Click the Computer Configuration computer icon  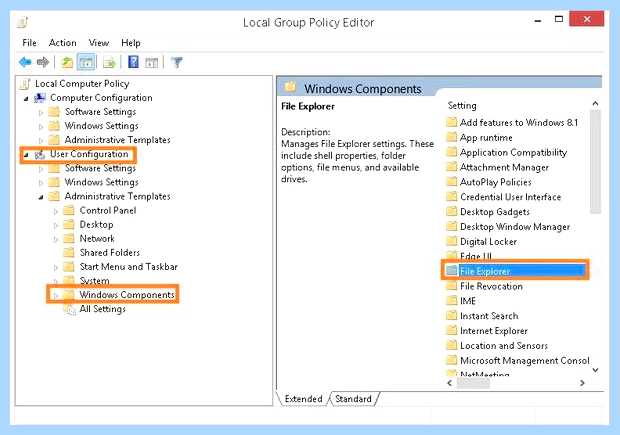(x=40, y=98)
